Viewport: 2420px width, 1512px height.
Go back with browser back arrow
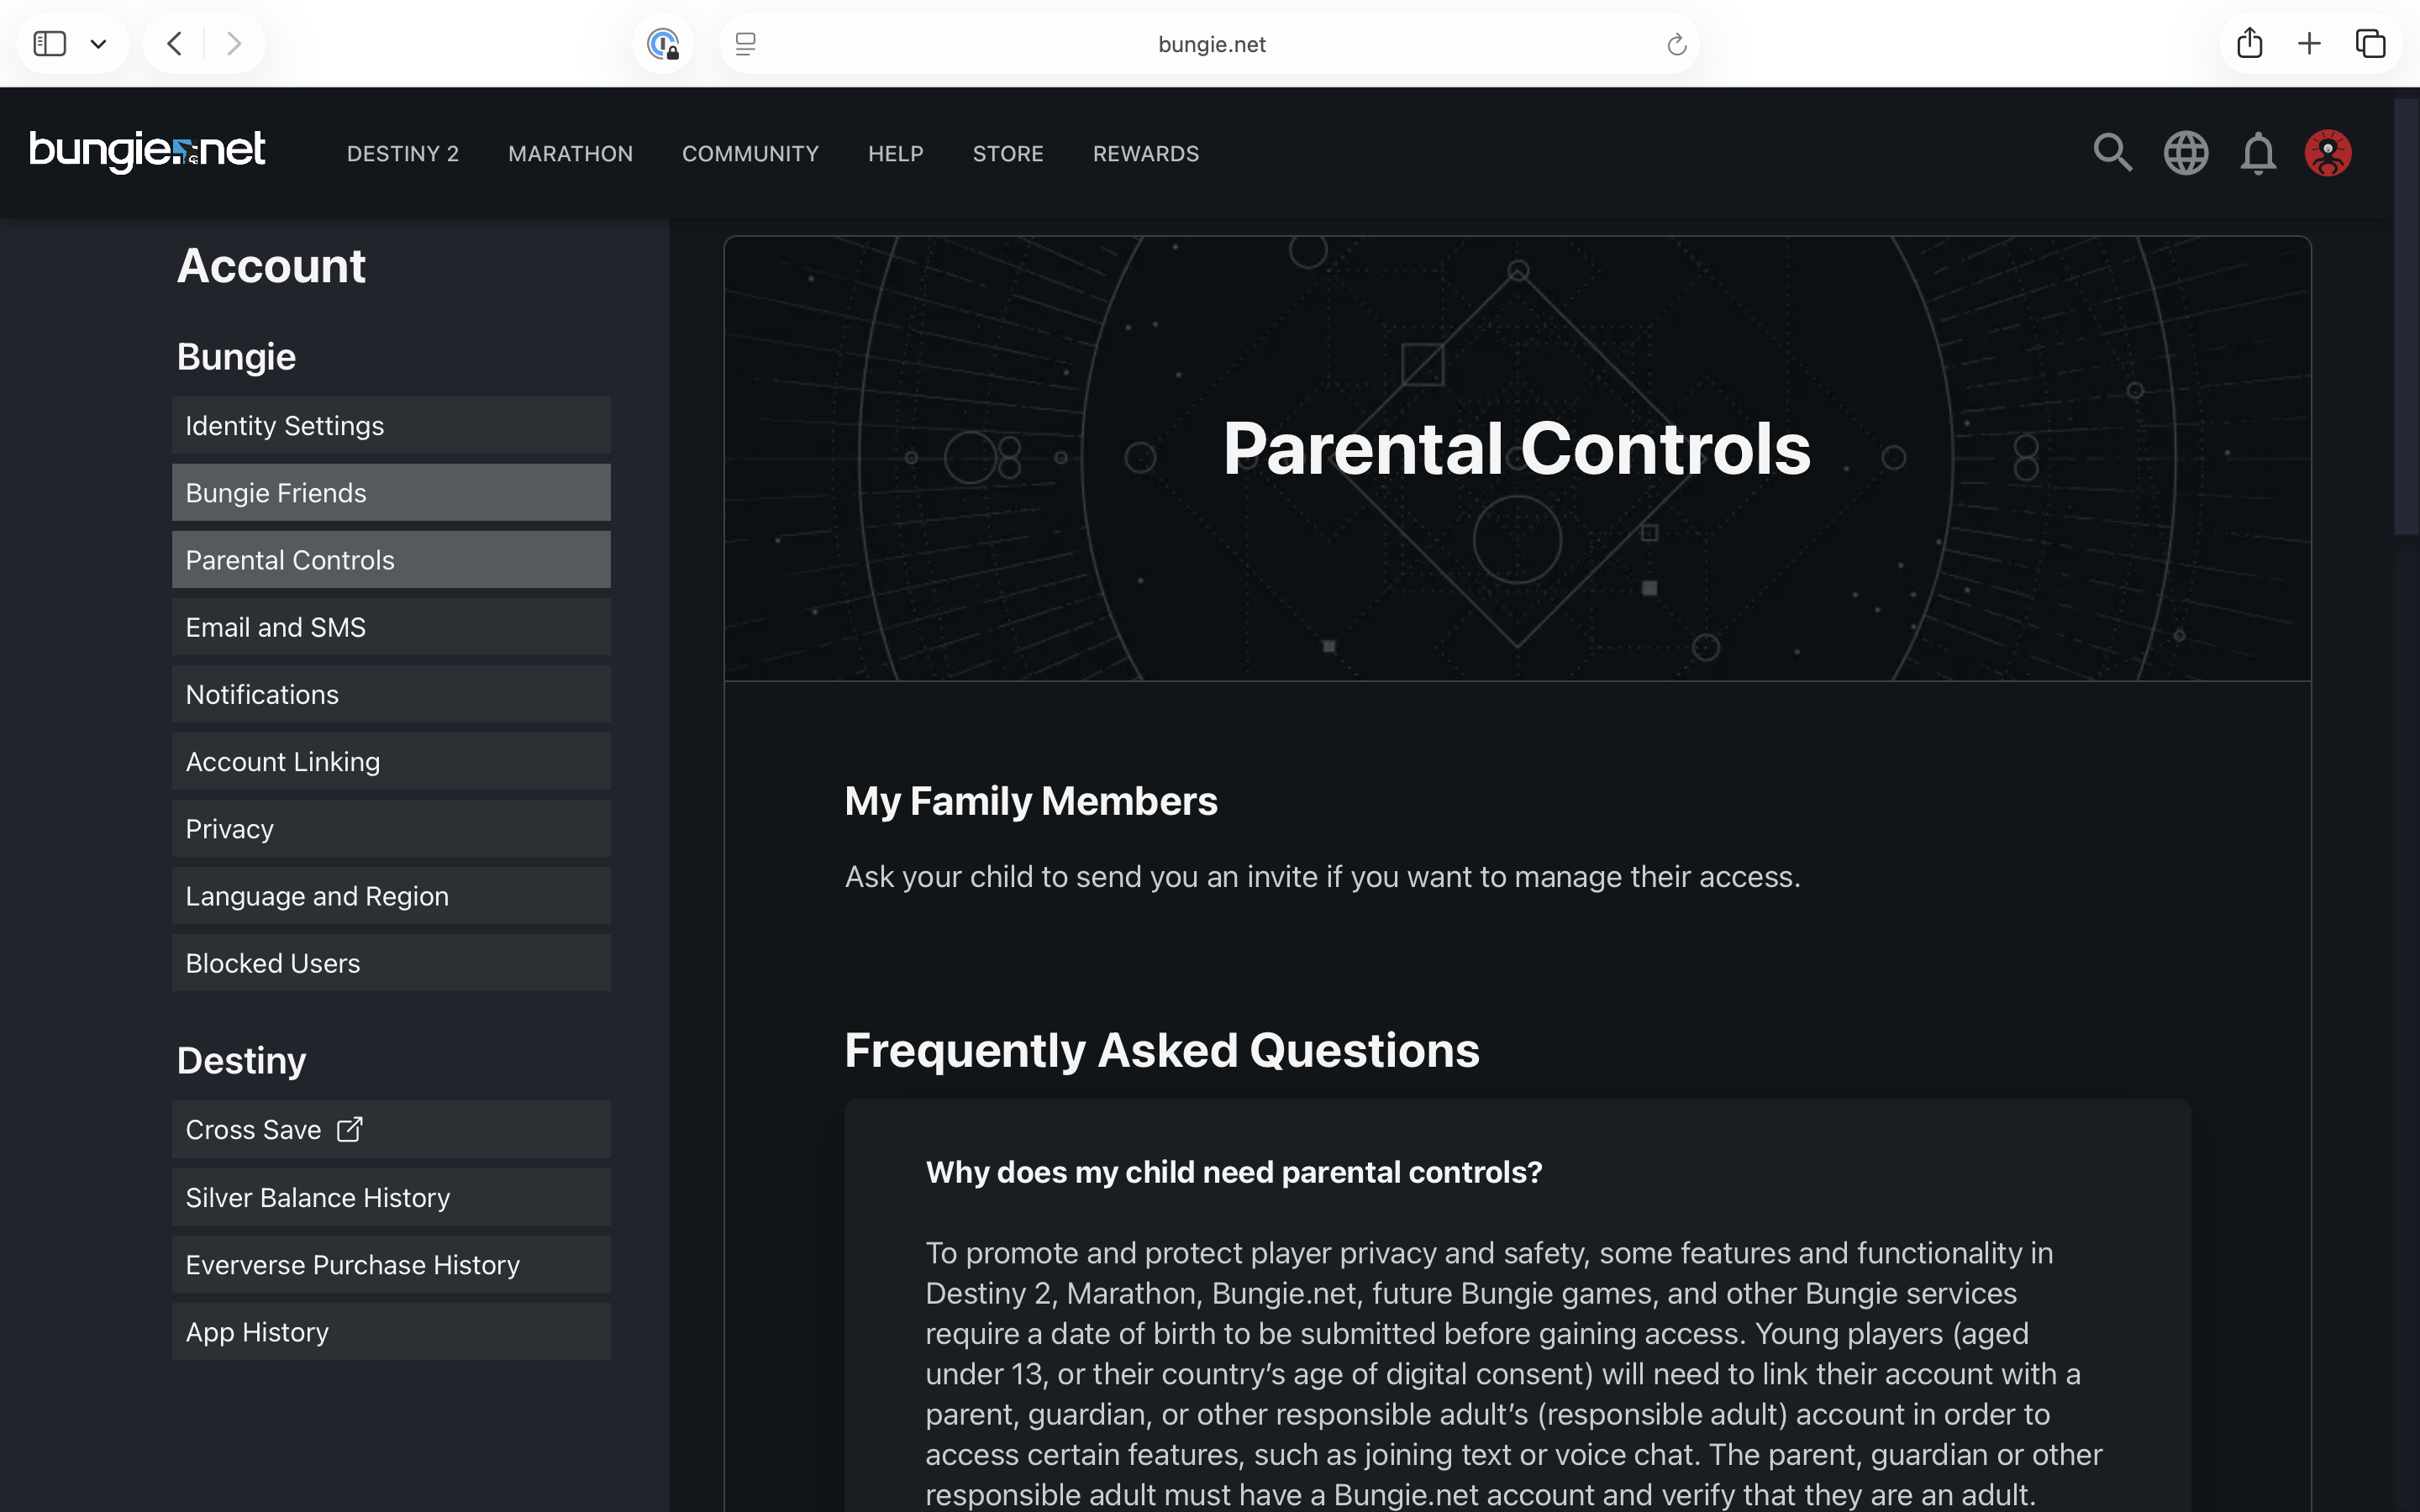(174, 43)
